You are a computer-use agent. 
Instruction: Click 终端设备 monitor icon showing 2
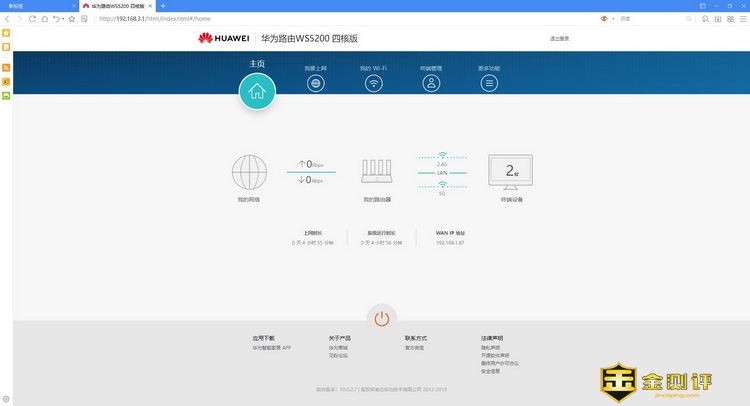[510, 171]
